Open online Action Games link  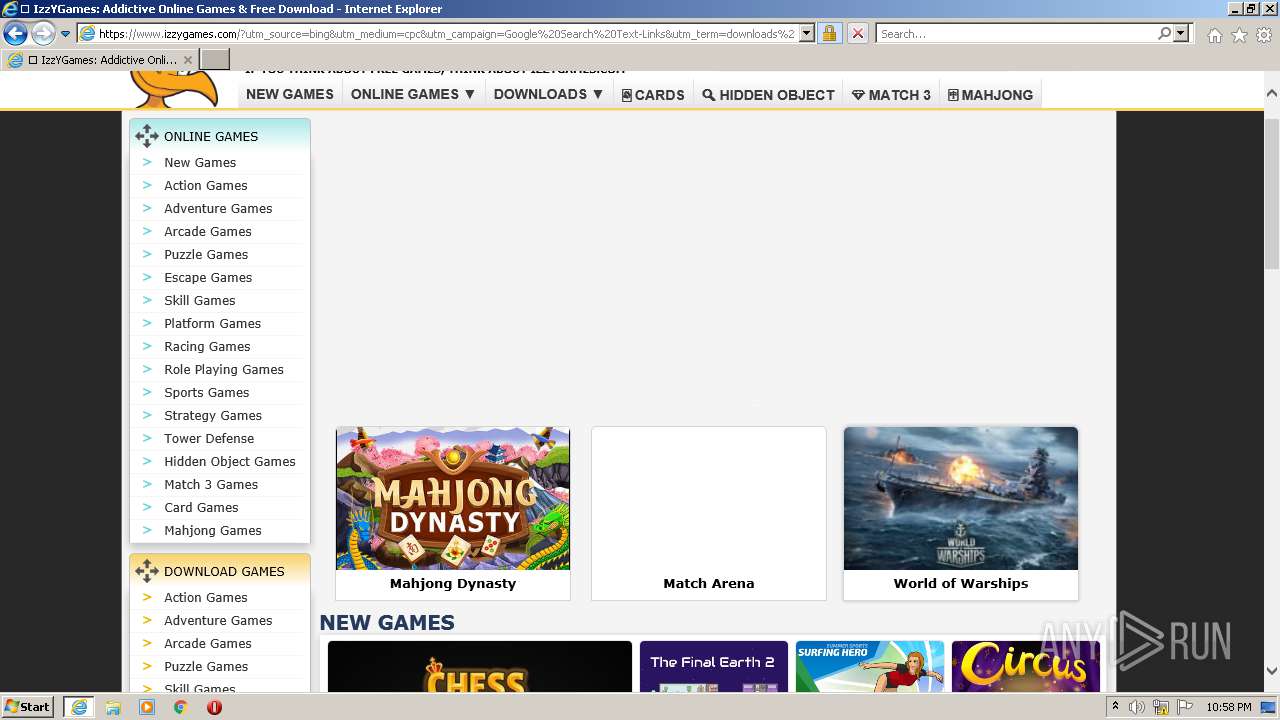[205, 185]
